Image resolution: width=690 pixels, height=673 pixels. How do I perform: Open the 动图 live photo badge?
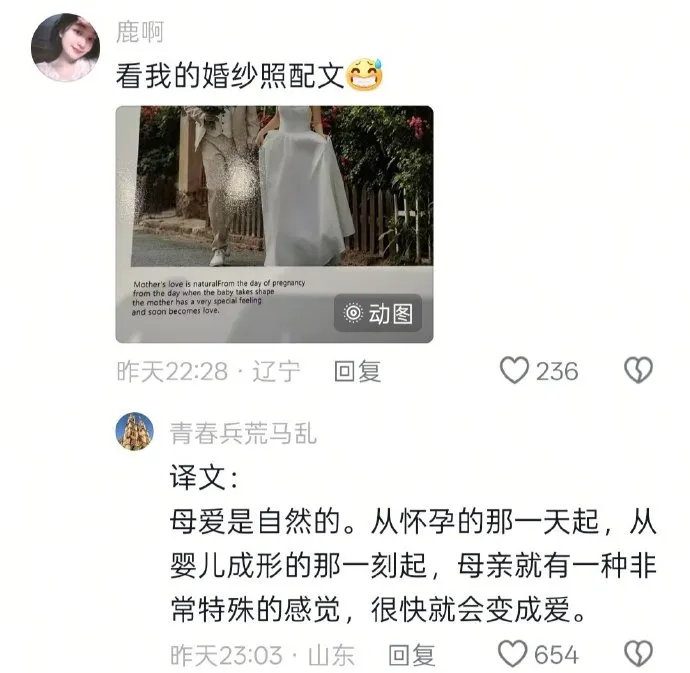tap(378, 313)
